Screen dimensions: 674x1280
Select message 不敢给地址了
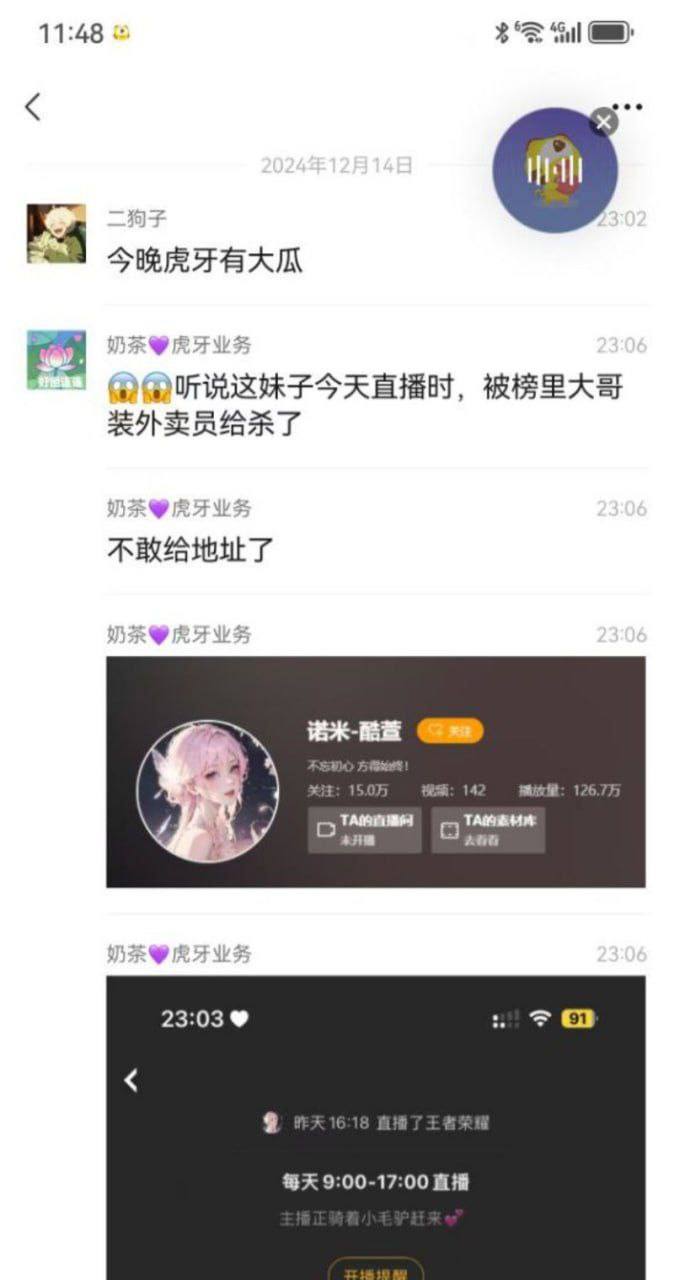[x=191, y=549]
